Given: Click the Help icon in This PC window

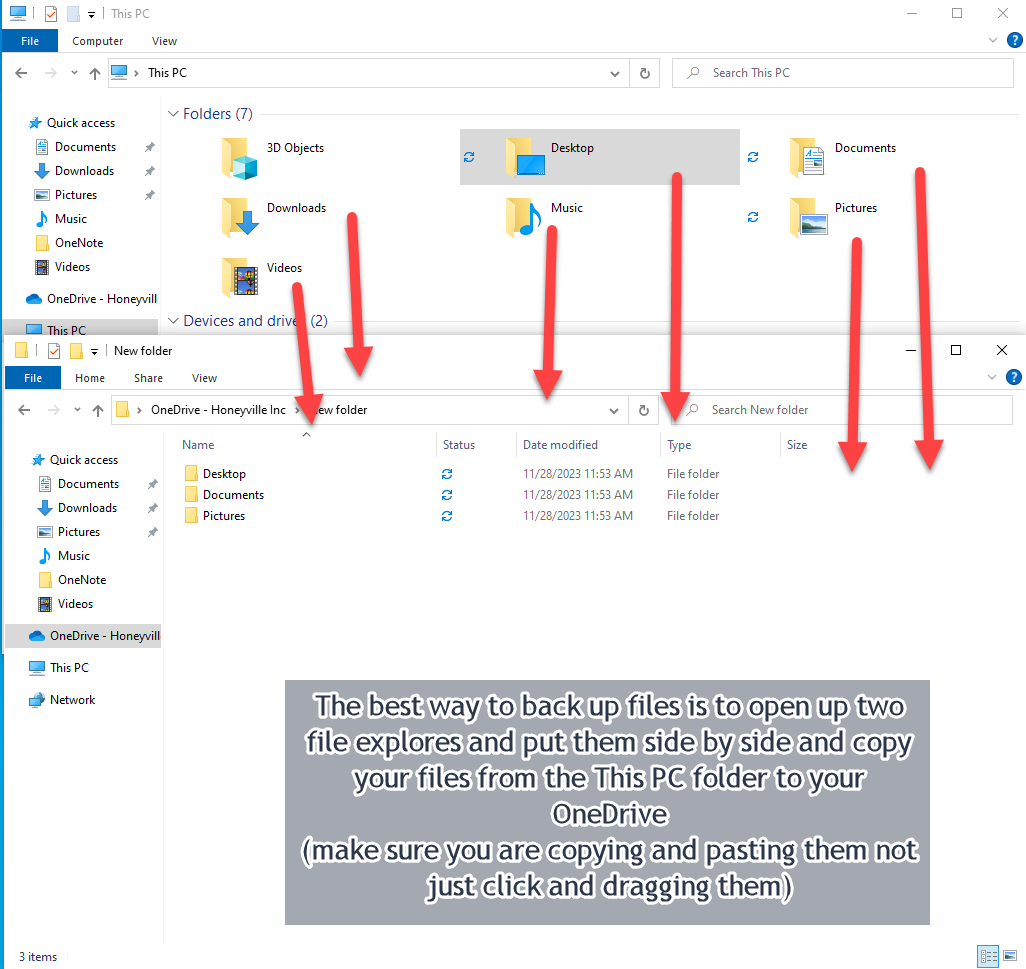Looking at the screenshot, I should [x=1014, y=41].
